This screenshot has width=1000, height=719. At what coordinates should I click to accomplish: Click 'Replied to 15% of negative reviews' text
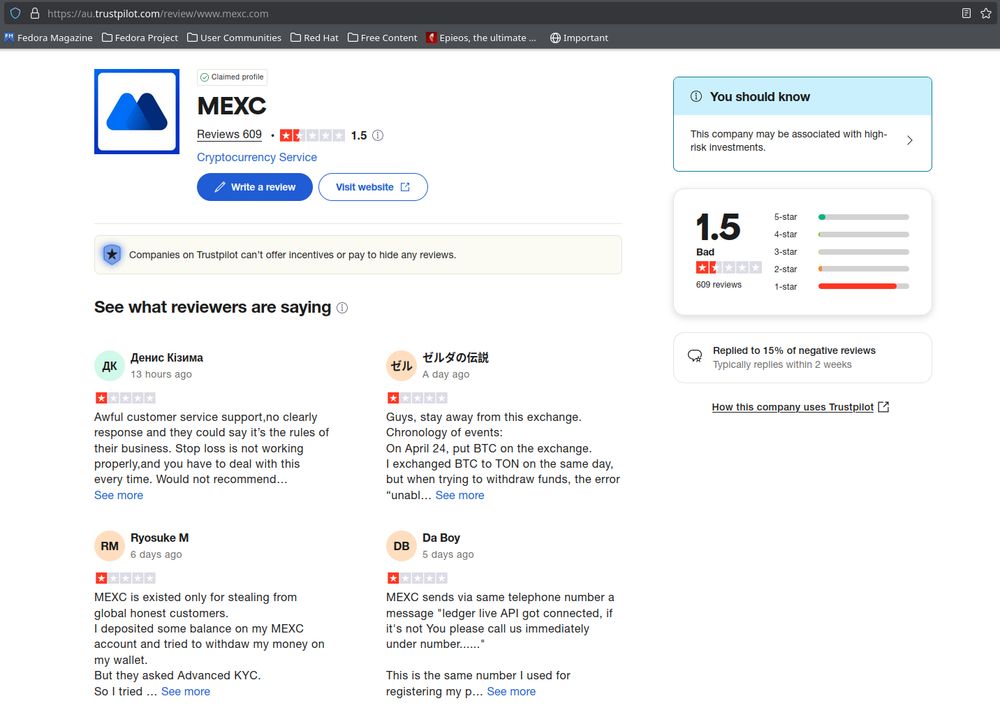coord(794,350)
